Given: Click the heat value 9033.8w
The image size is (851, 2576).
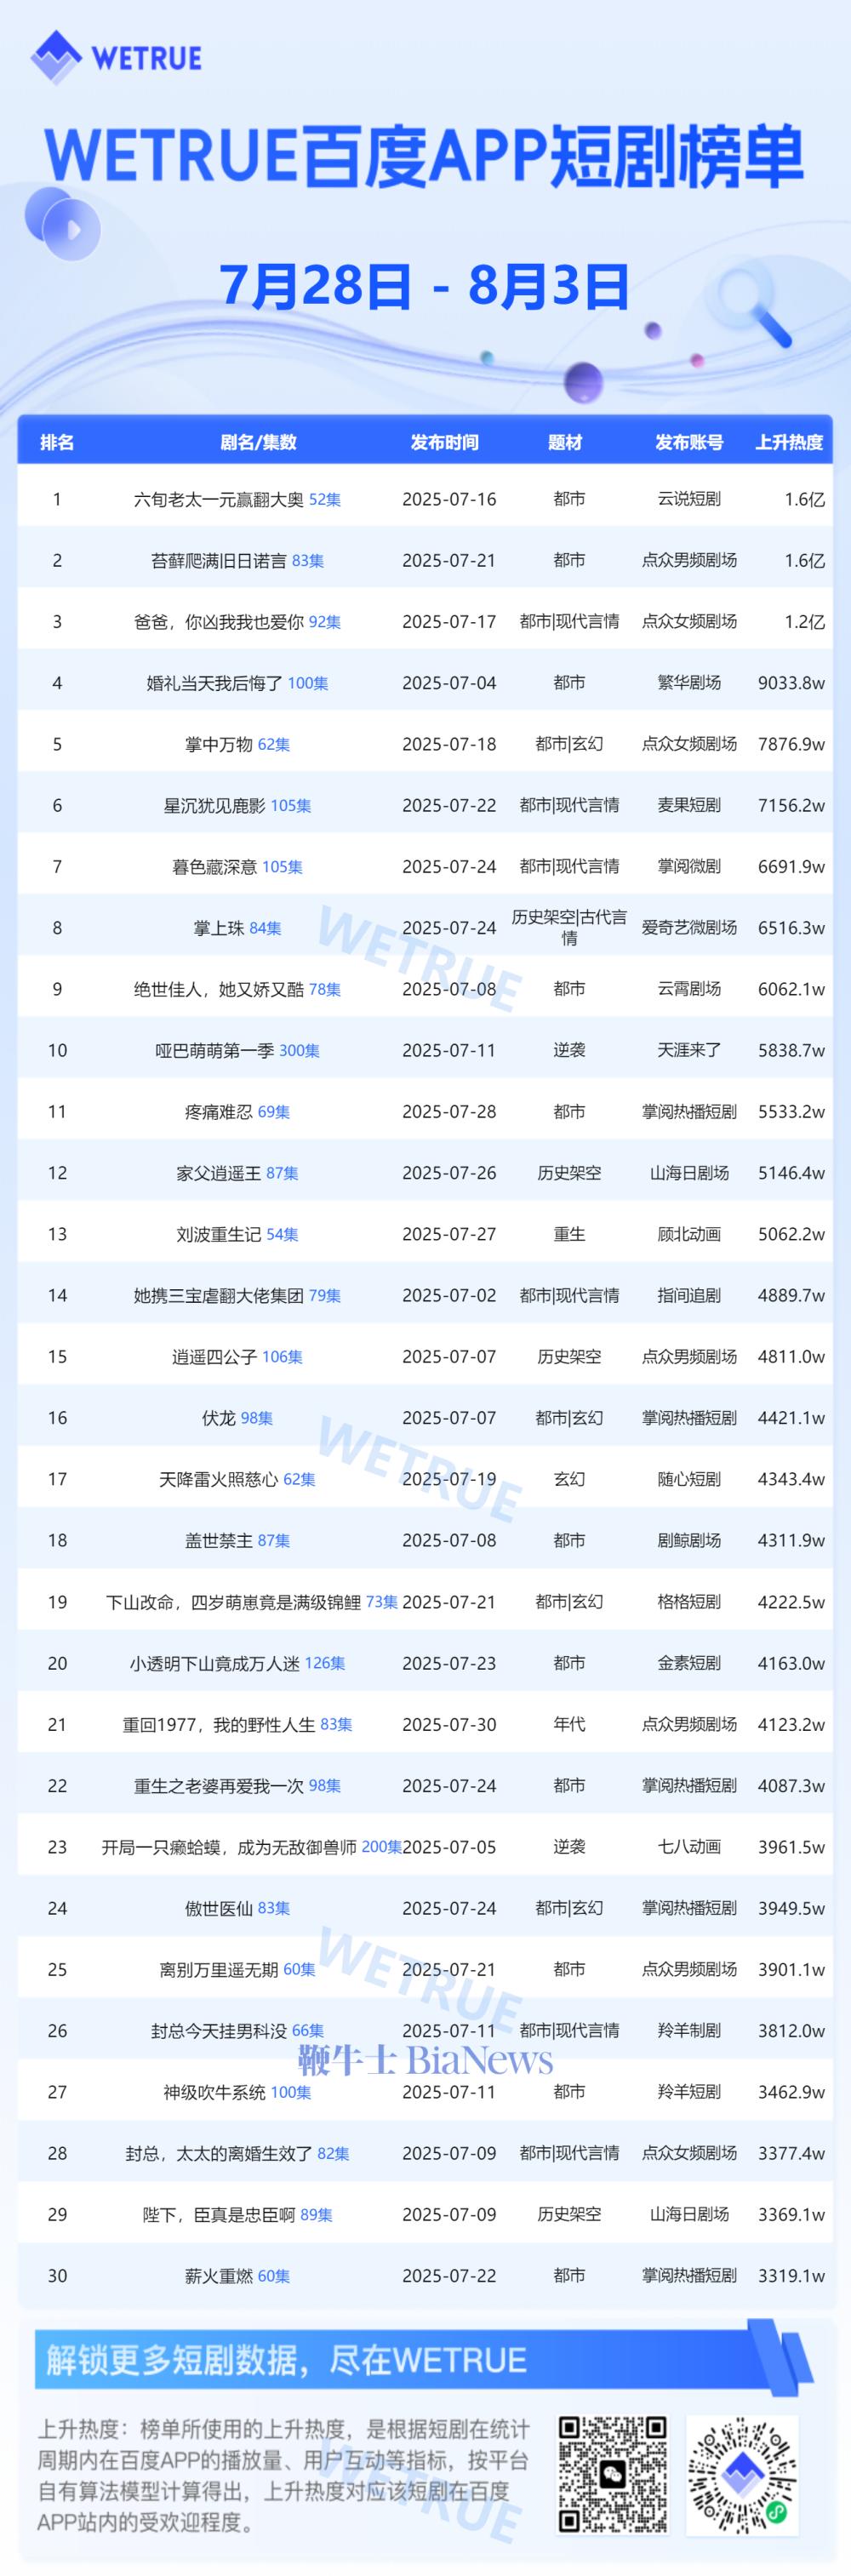Looking at the screenshot, I should click(791, 683).
